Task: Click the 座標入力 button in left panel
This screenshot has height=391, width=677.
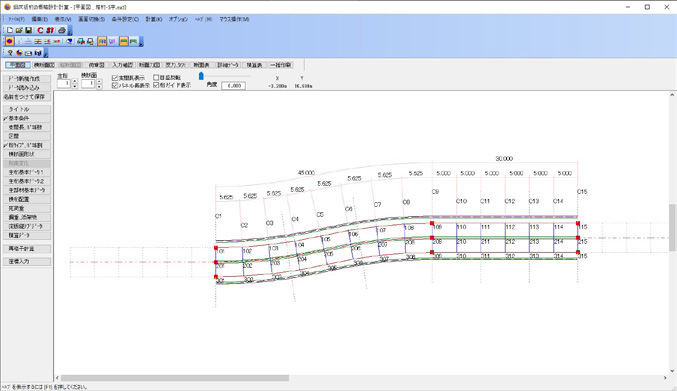Action: pyautogui.click(x=27, y=262)
